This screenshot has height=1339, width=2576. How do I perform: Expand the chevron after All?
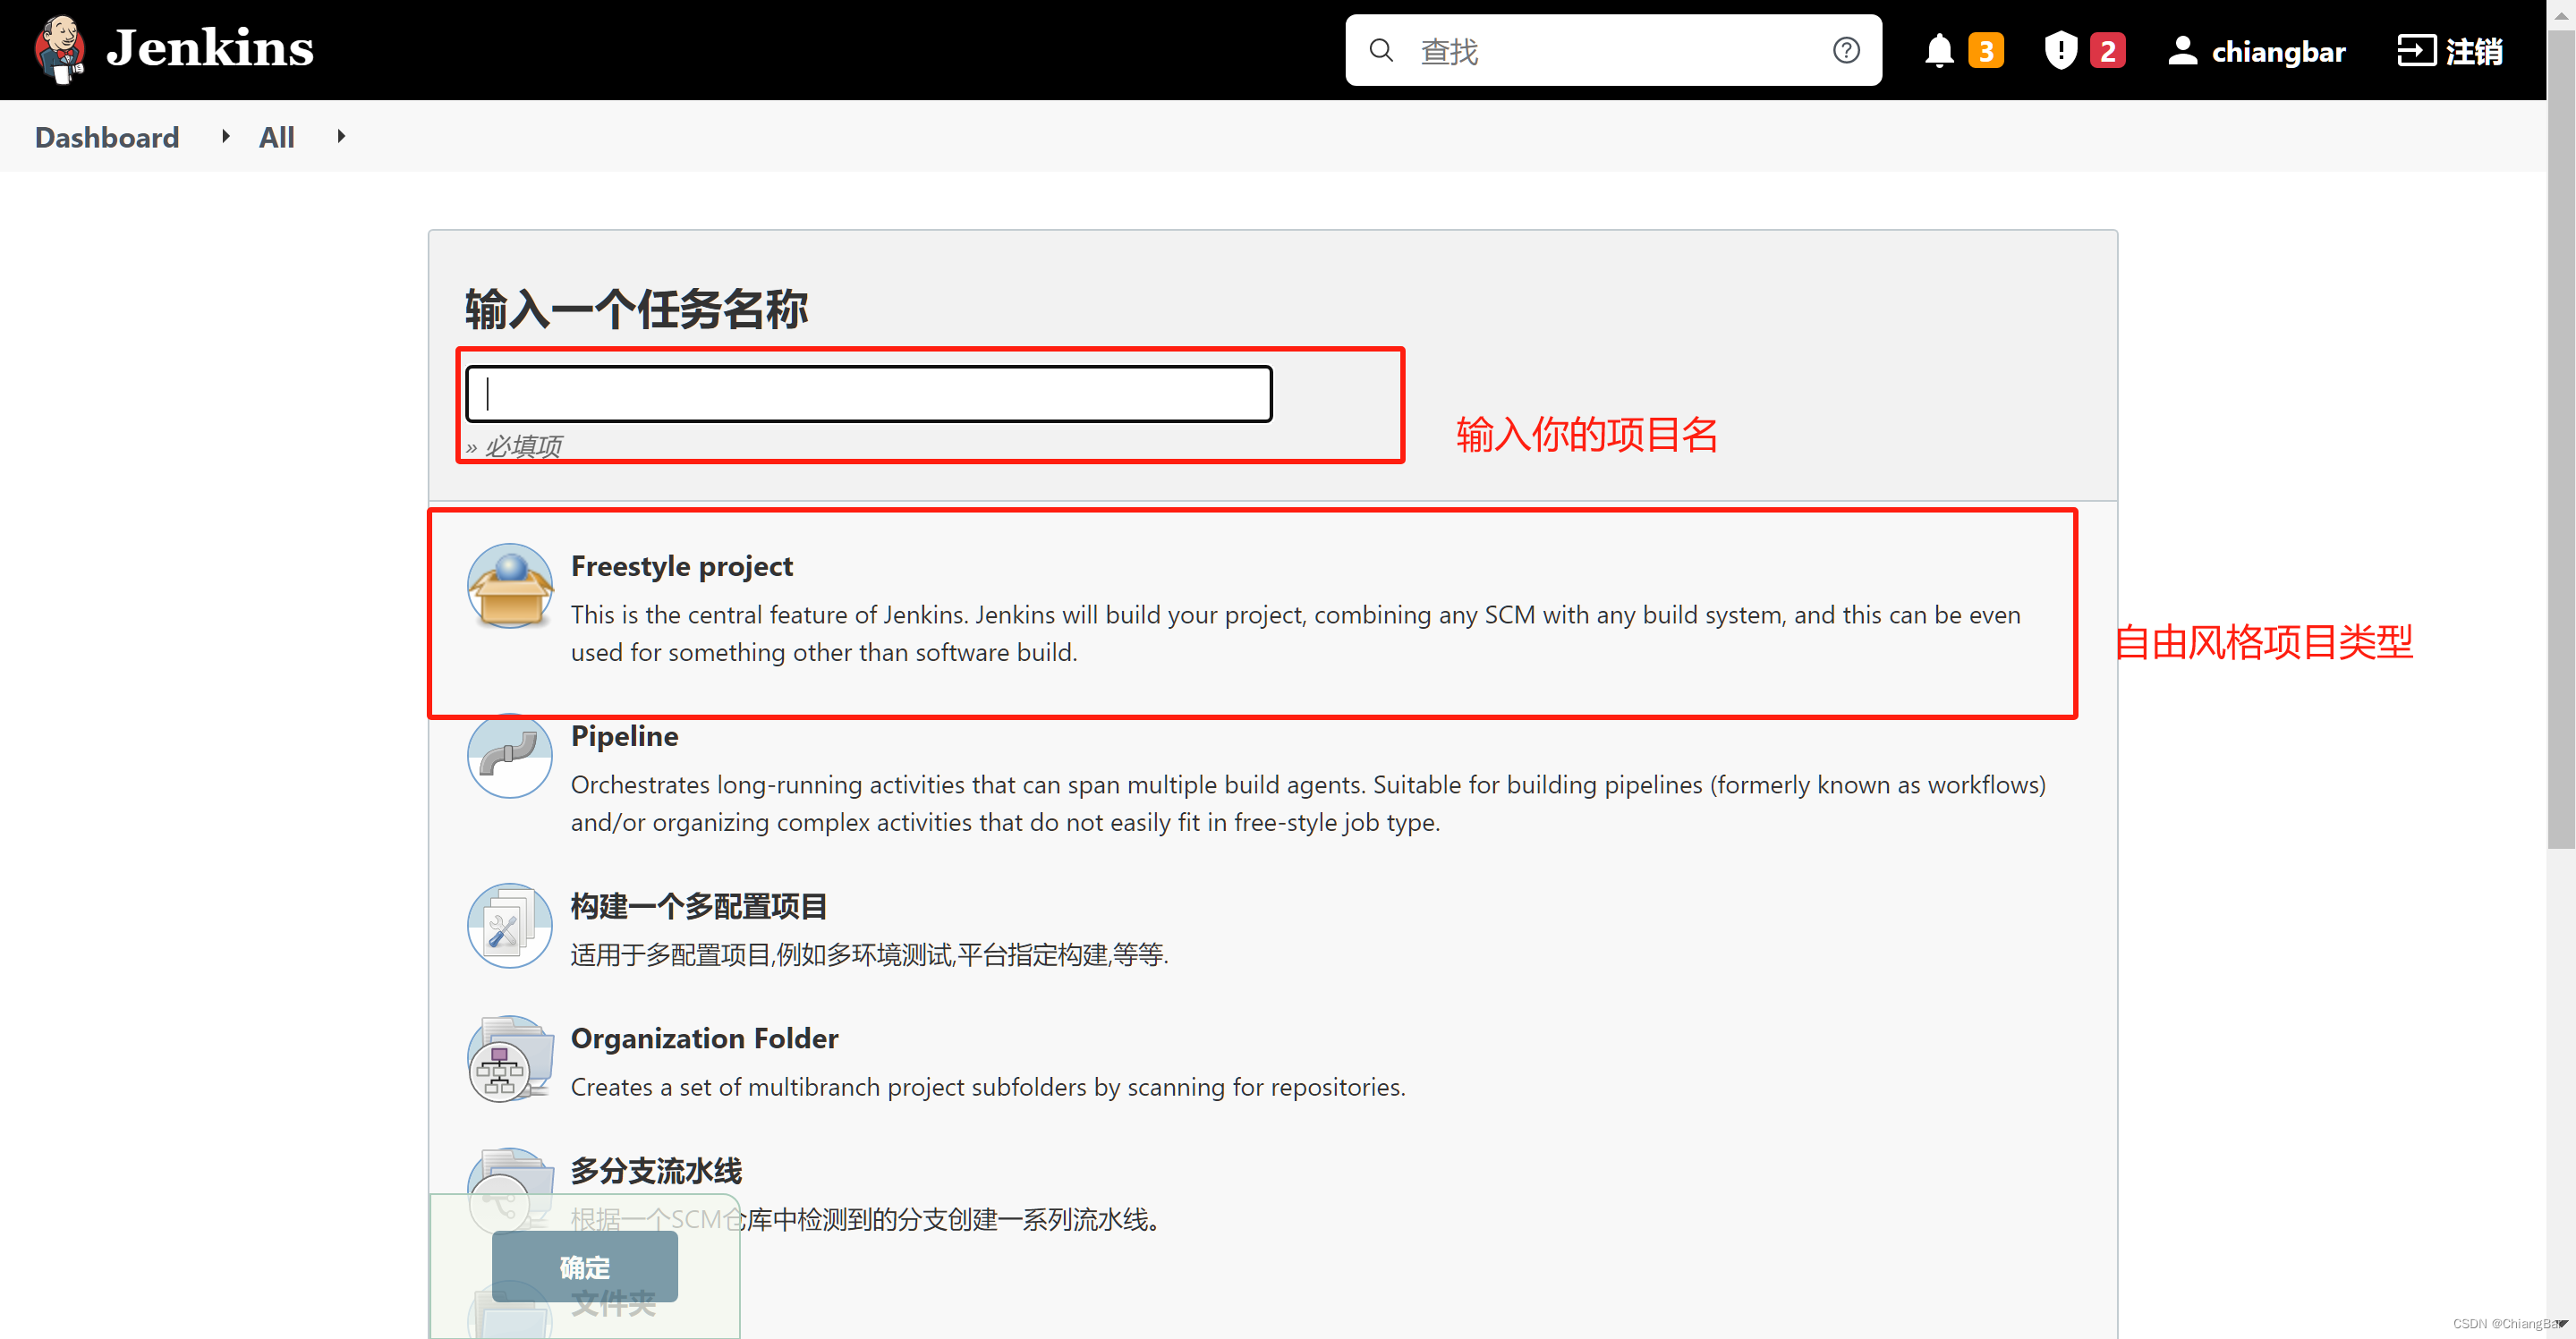[340, 136]
